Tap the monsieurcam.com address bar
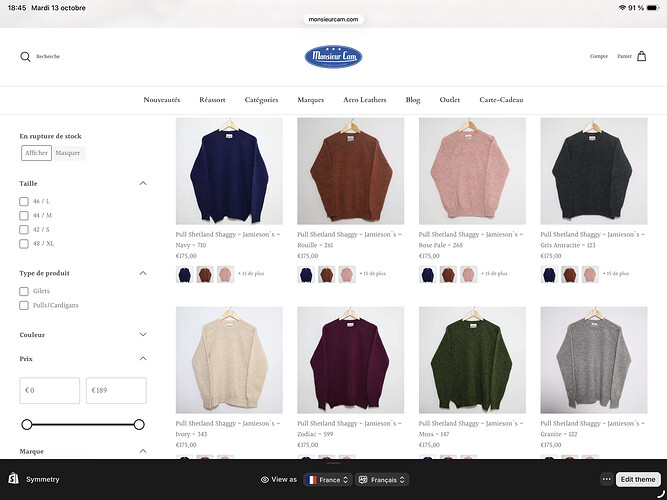The image size is (667, 500). coord(333,19)
